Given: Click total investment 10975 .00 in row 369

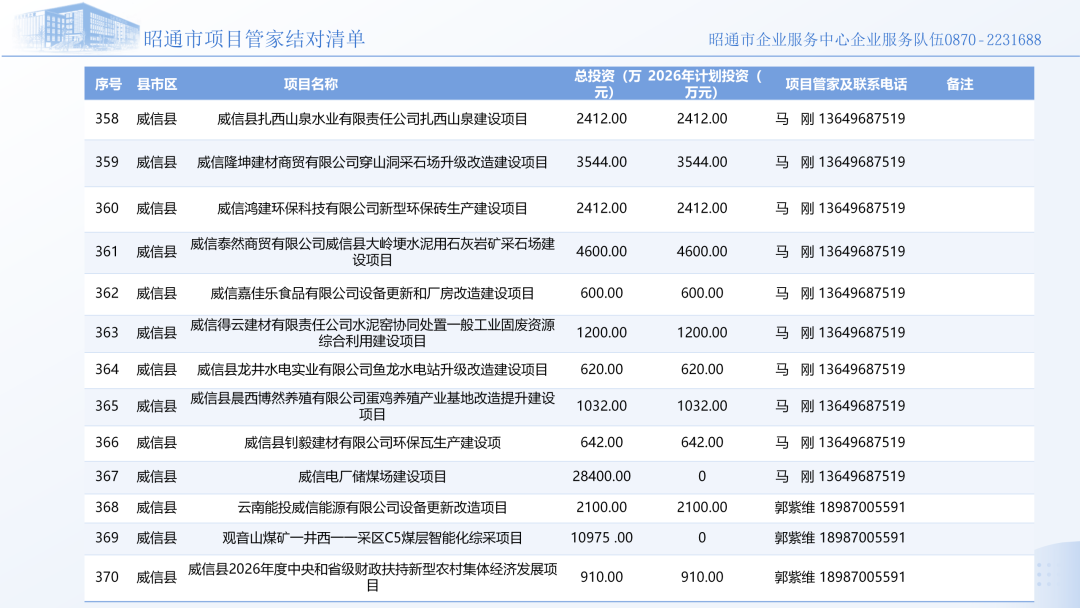Looking at the screenshot, I should click(x=601, y=538).
